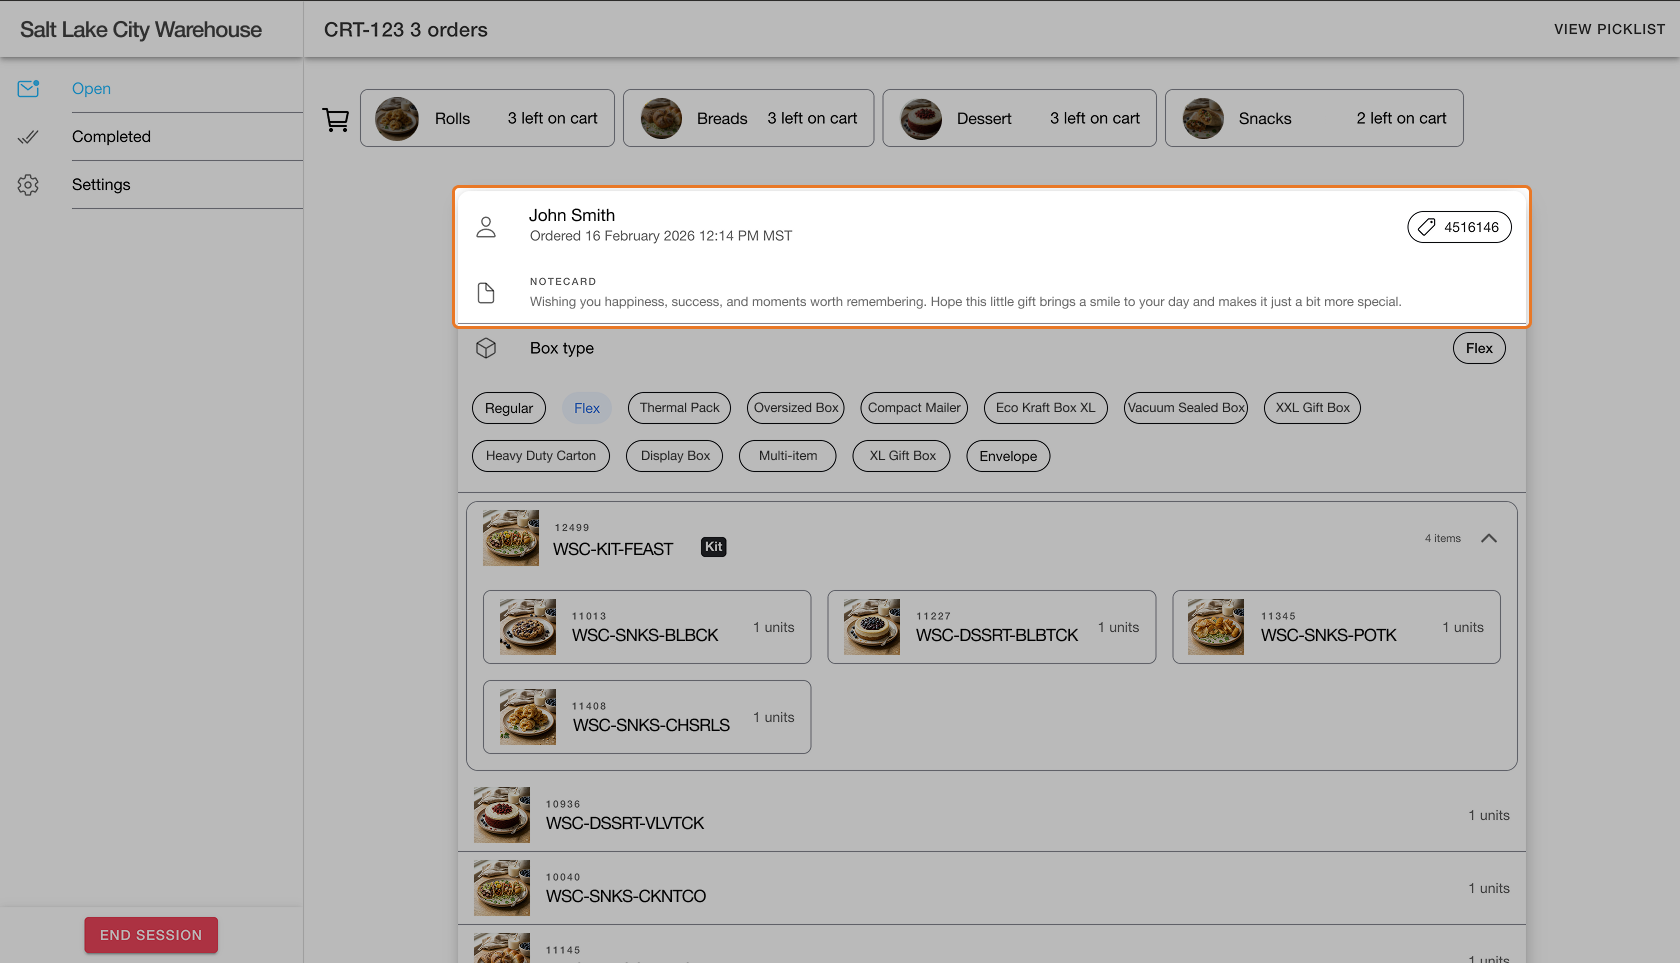Screen dimensions: 1680x963
Task: Click the Snacks product thumbnail
Action: pyautogui.click(x=1203, y=119)
